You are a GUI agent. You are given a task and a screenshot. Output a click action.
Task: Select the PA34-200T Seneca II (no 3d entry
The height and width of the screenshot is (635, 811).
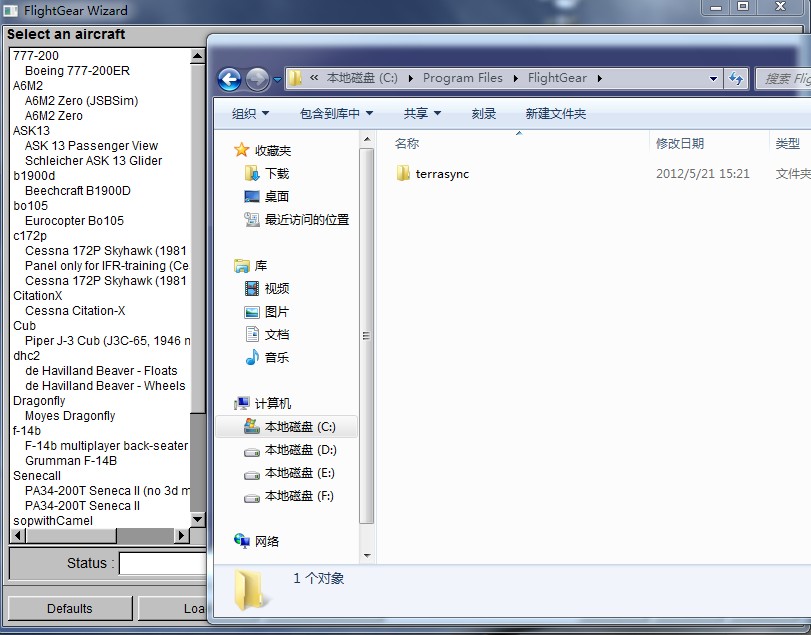click(107, 490)
